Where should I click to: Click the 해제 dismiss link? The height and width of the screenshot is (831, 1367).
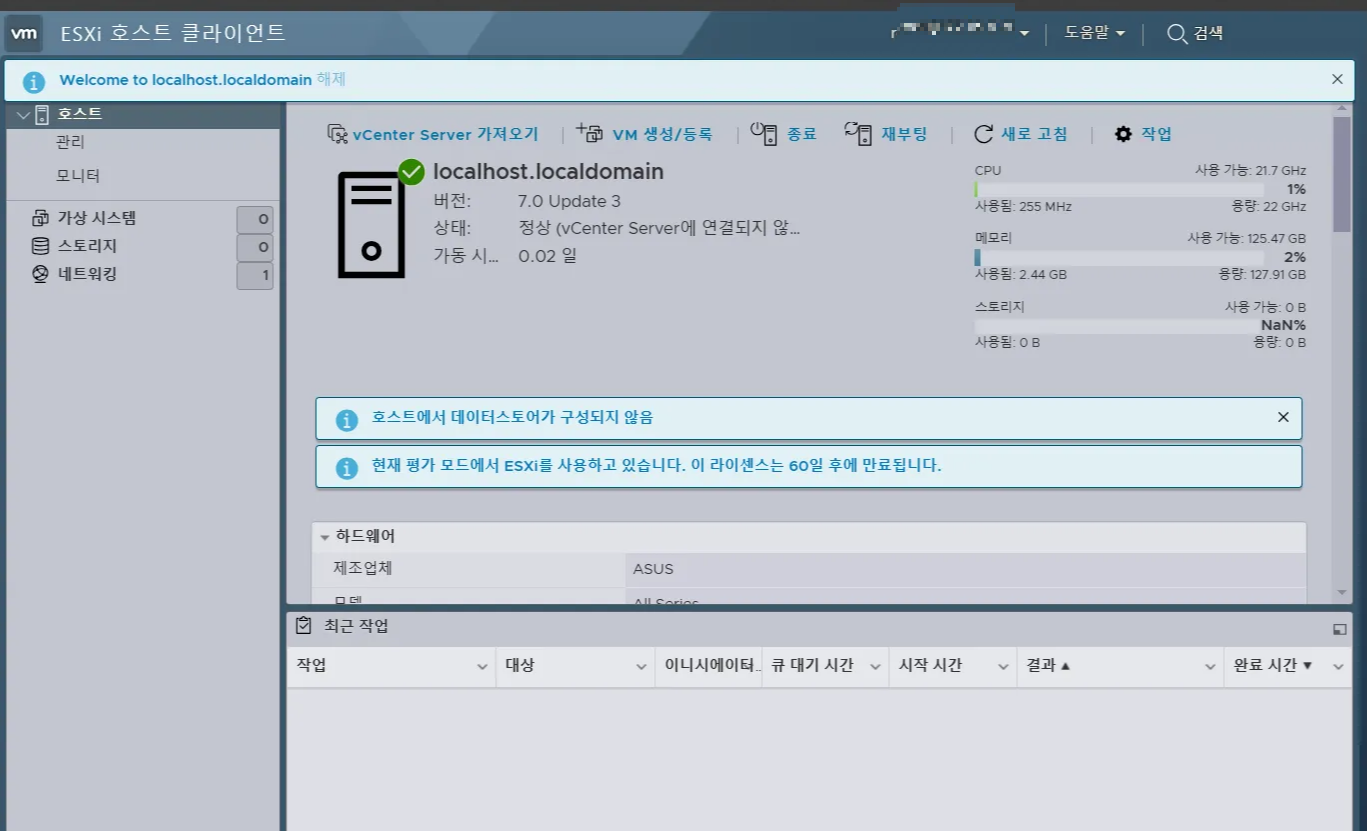click(x=331, y=80)
